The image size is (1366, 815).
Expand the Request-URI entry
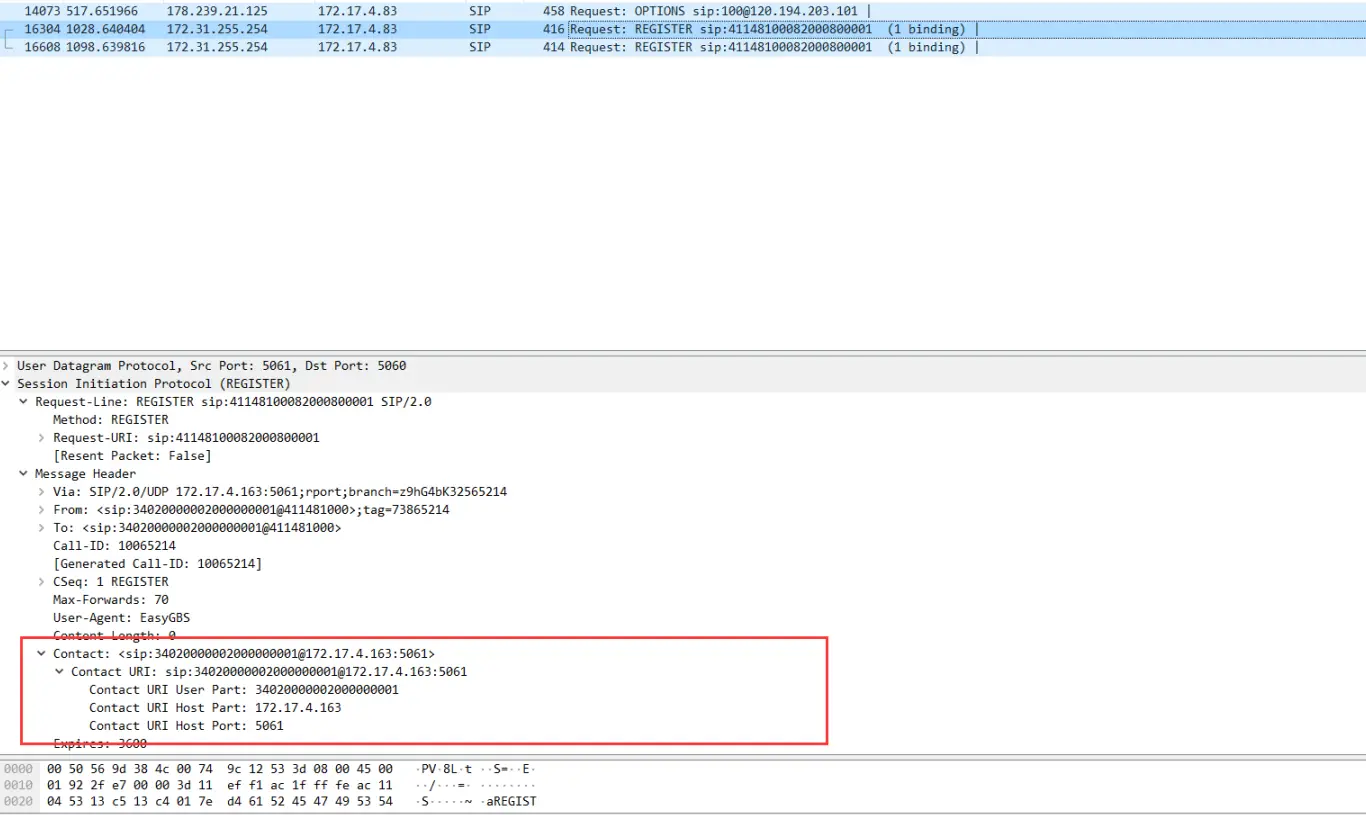[x=42, y=438]
